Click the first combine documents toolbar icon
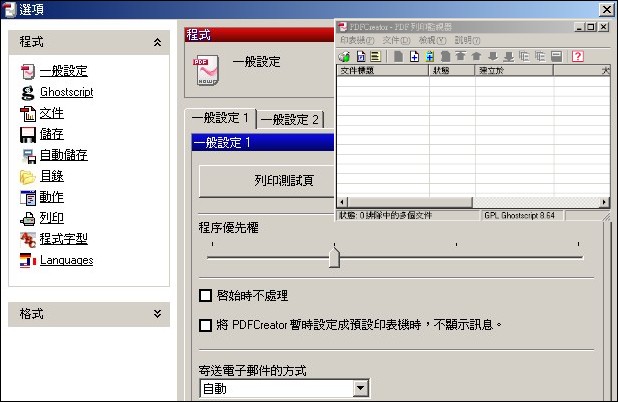Viewport: 618px width, 402px height. (x=524, y=57)
